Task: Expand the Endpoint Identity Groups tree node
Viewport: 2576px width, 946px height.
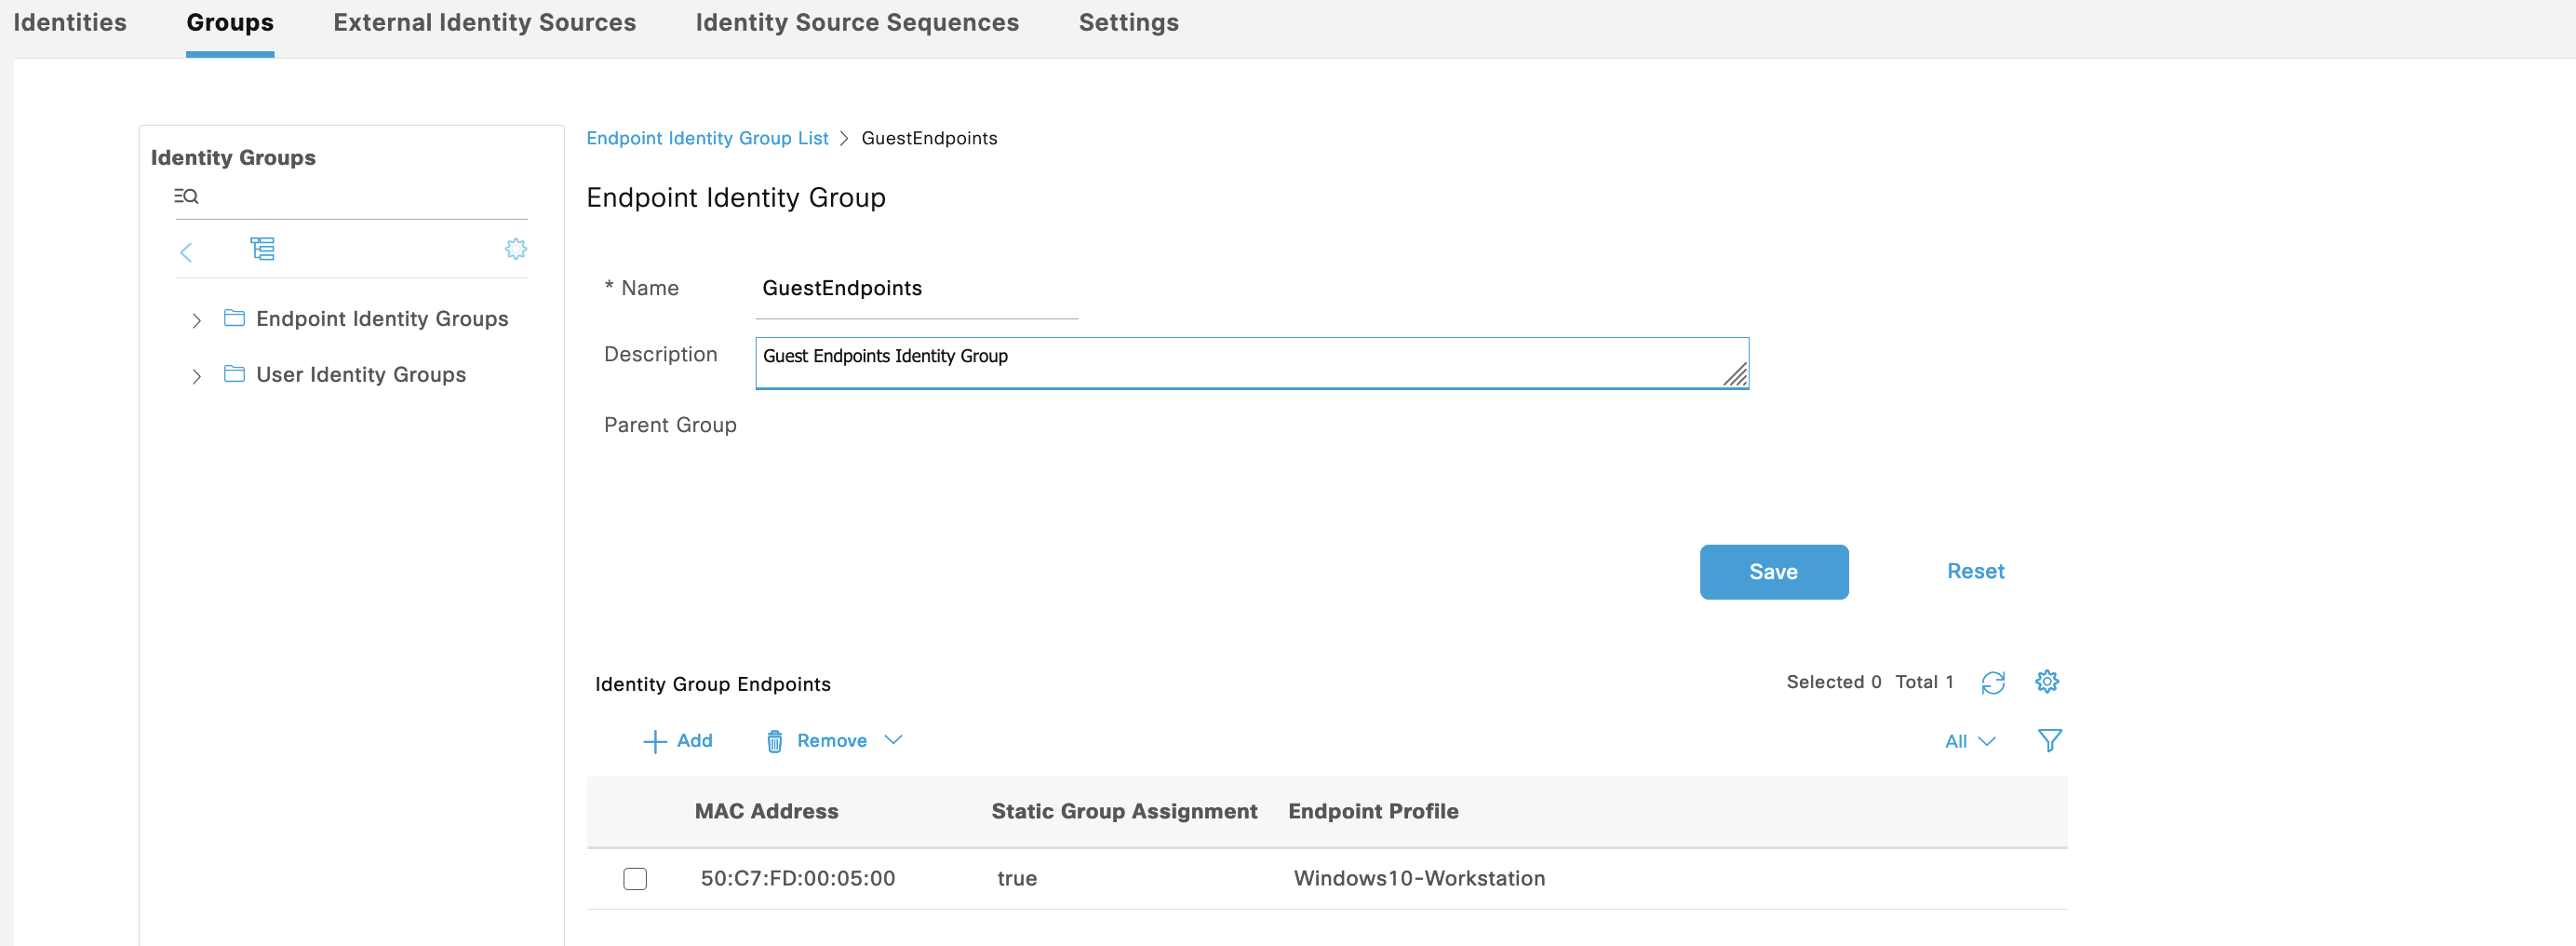Action: coord(196,320)
